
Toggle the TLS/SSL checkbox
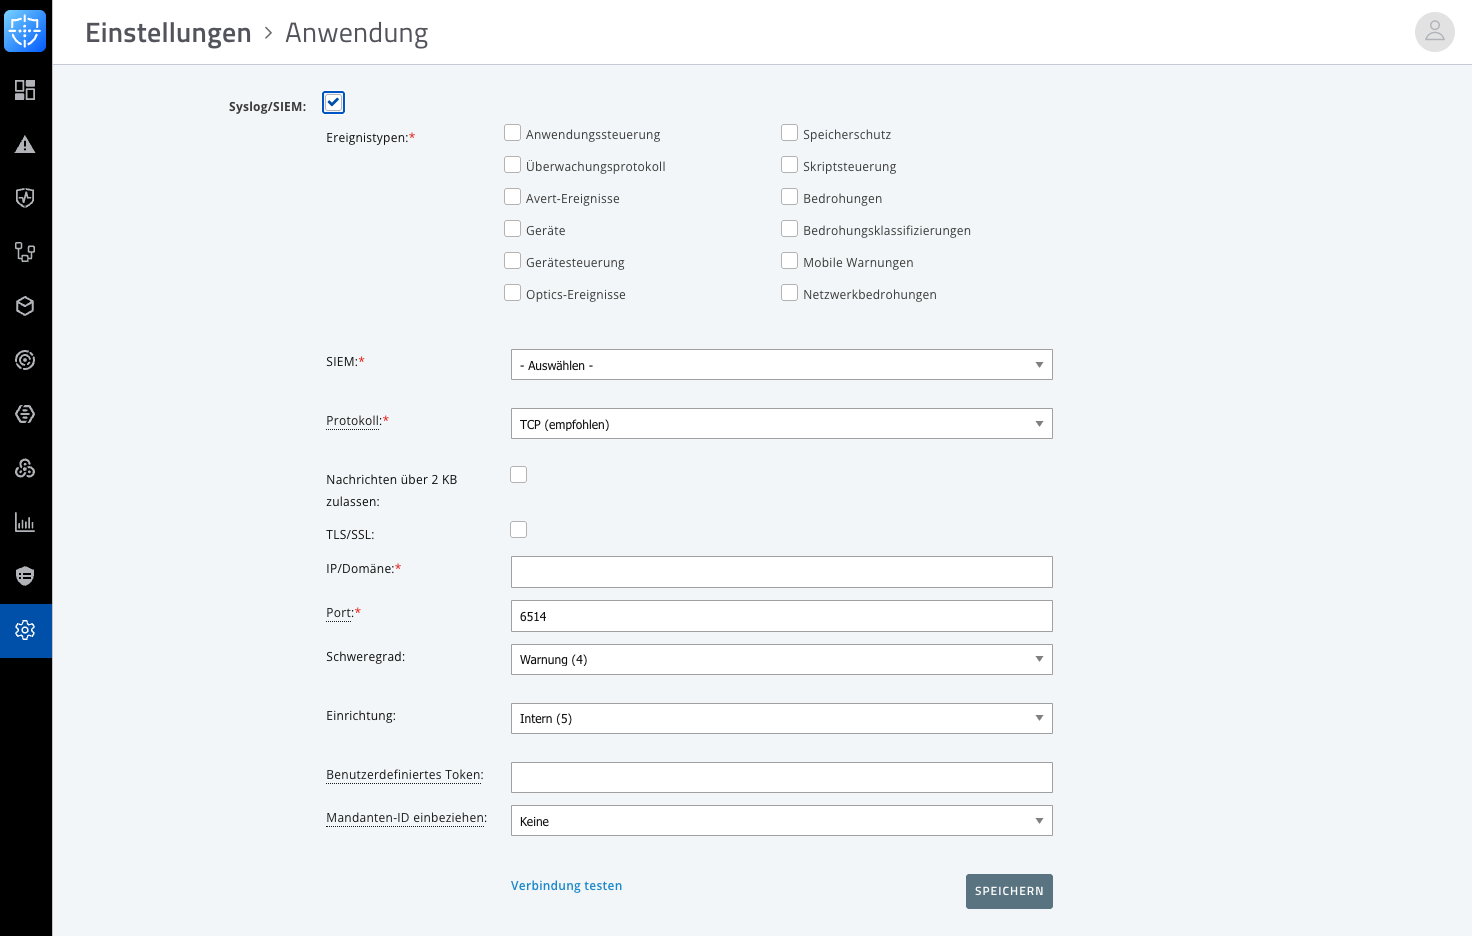click(518, 530)
